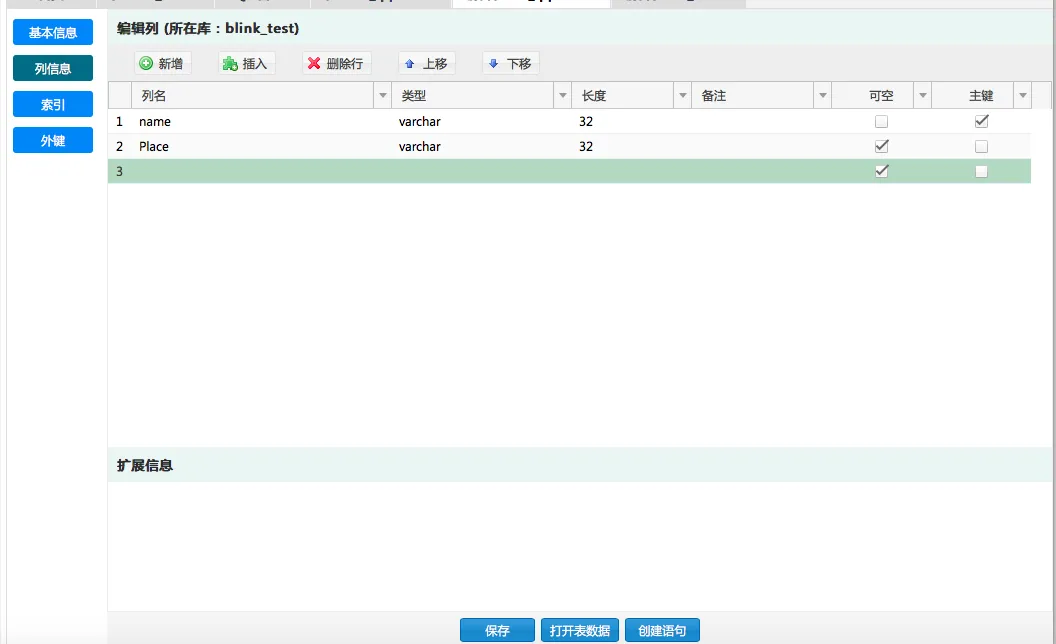Click the 打开表数据 button
The height and width of the screenshot is (644, 1056).
(579, 631)
